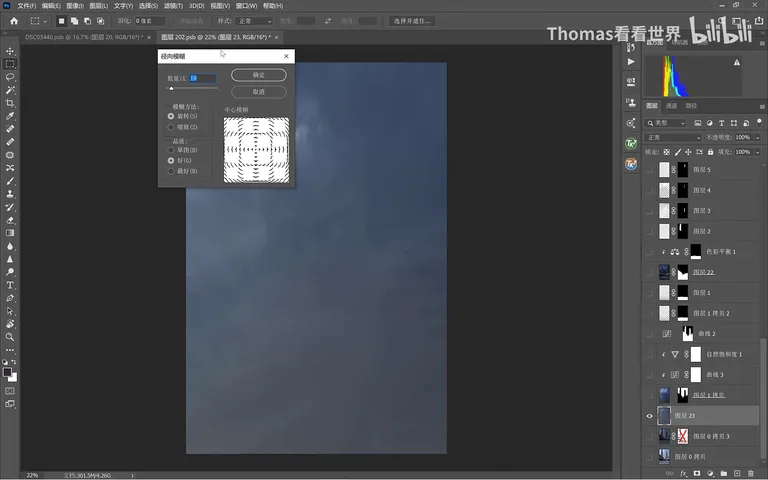Image resolution: width=768 pixels, height=480 pixels.
Task: Click the layer fx styles icon
Action: [683, 473]
